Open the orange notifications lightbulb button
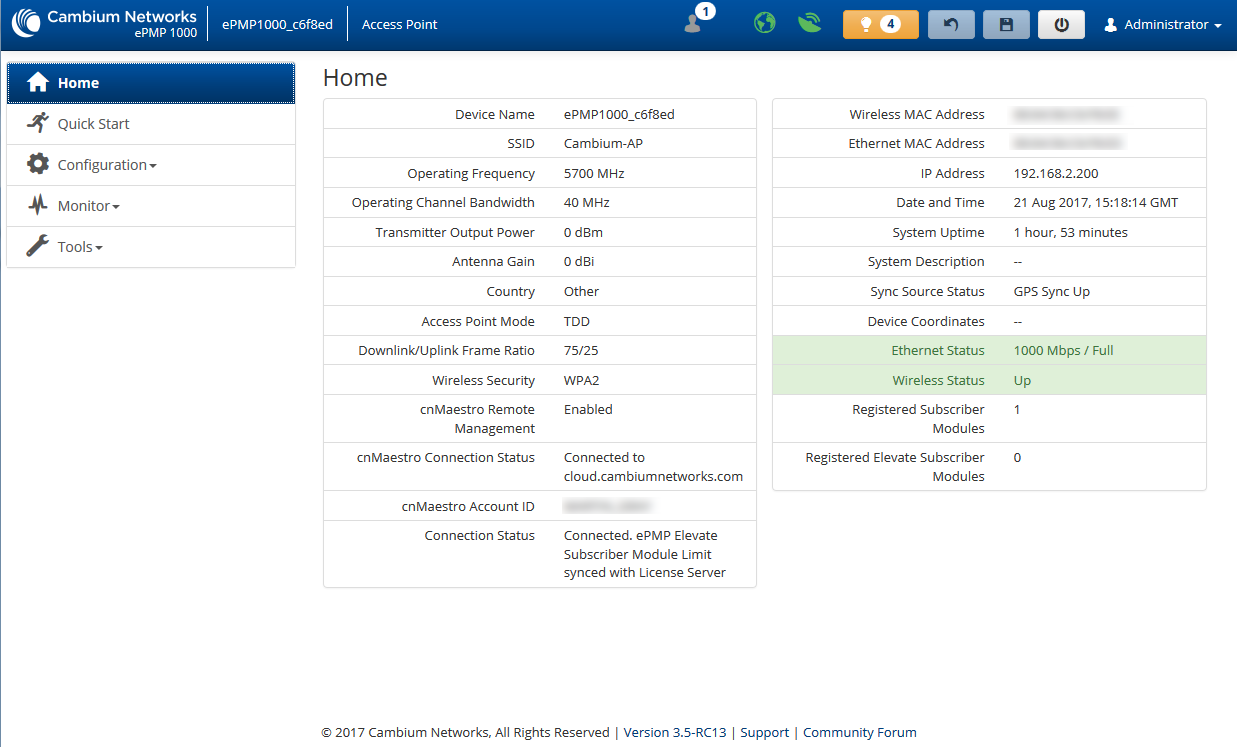The image size is (1237, 747). [x=880, y=24]
